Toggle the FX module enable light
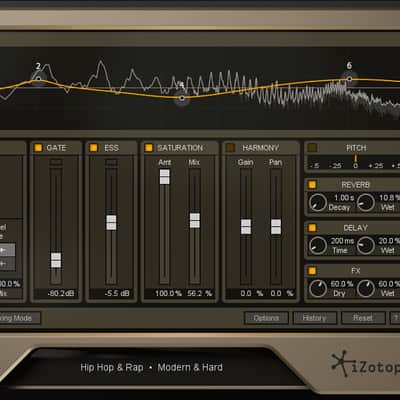400x400 pixels. pos(312,271)
